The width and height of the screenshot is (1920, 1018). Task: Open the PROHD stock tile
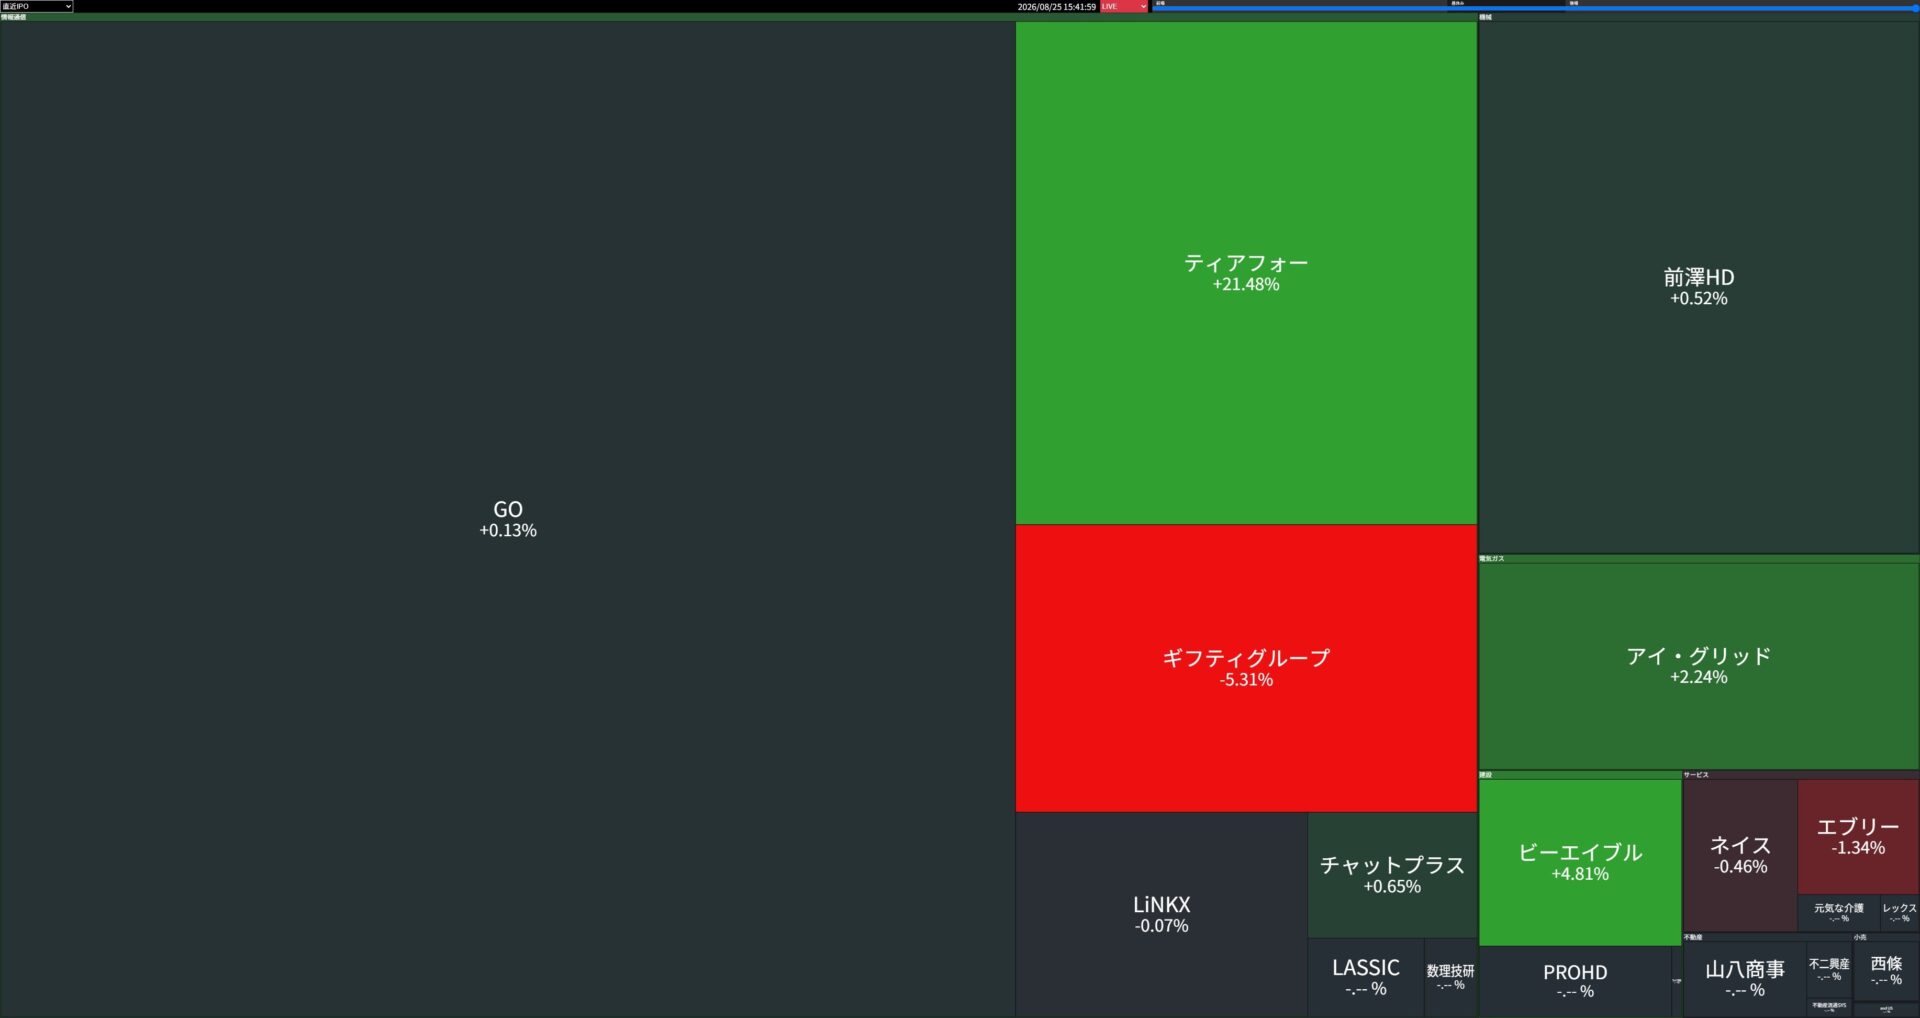(x=1575, y=981)
